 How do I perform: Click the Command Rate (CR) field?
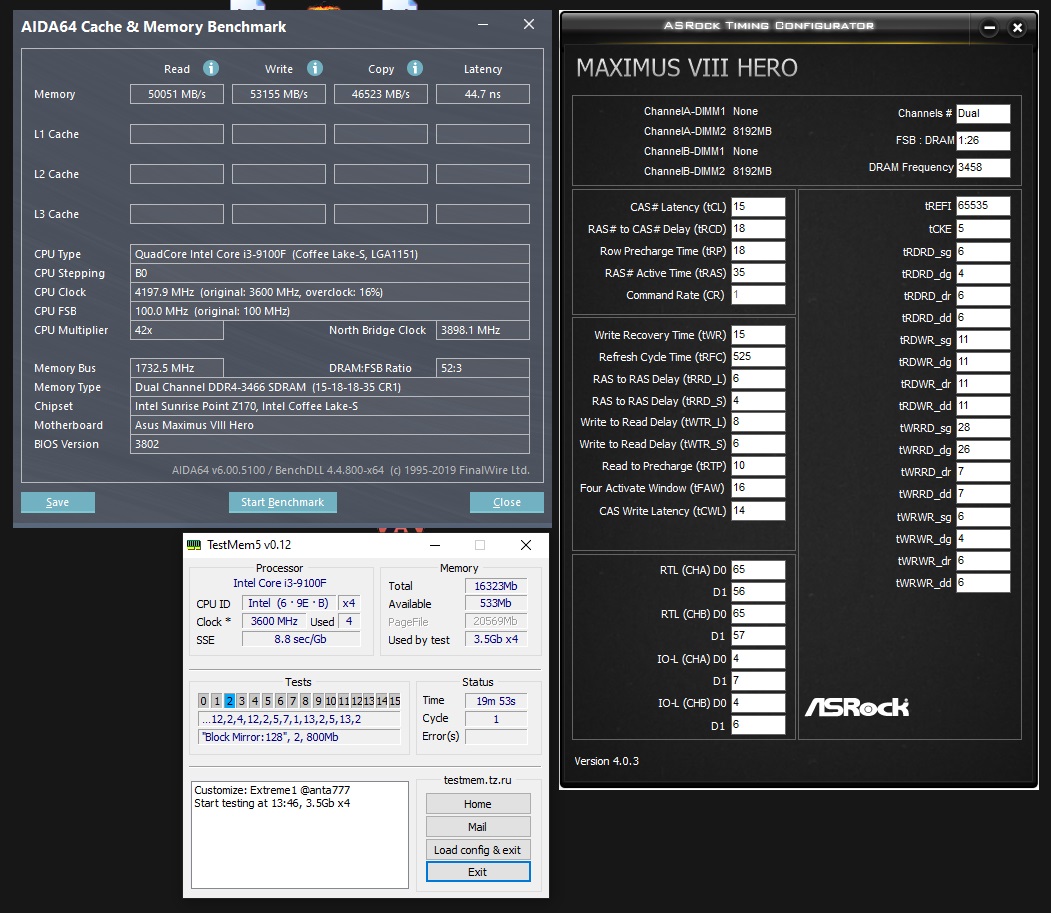coord(758,295)
